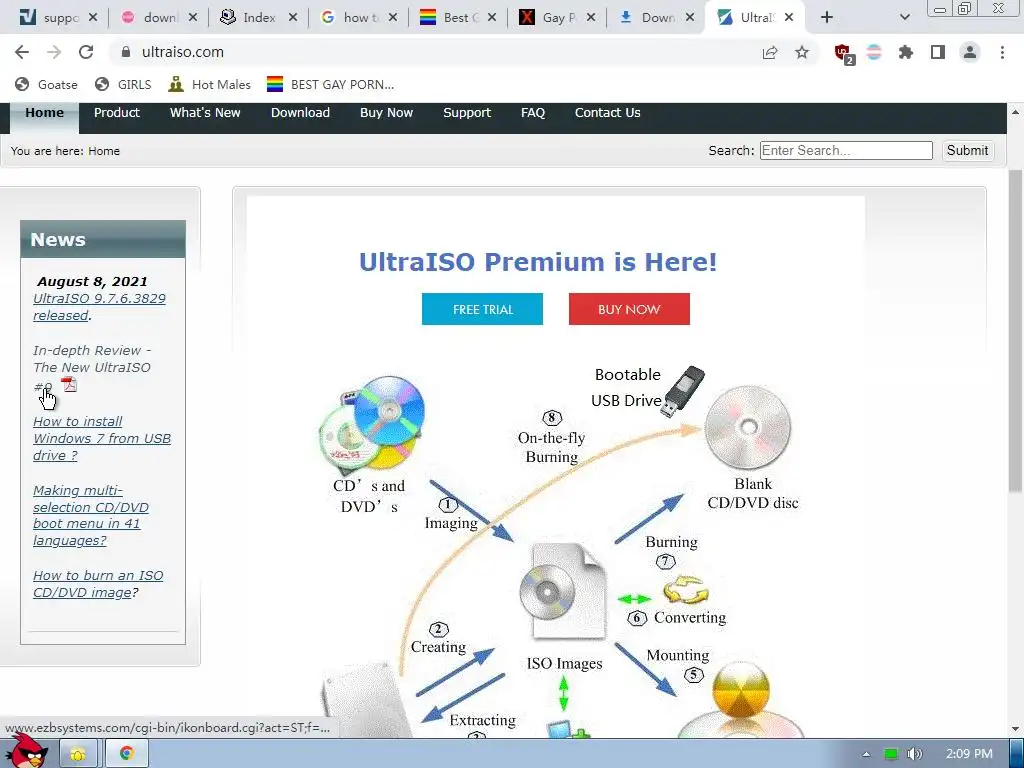The height and width of the screenshot is (768, 1024).
Task: Toggle the browser side panel icon
Action: pos(938,52)
